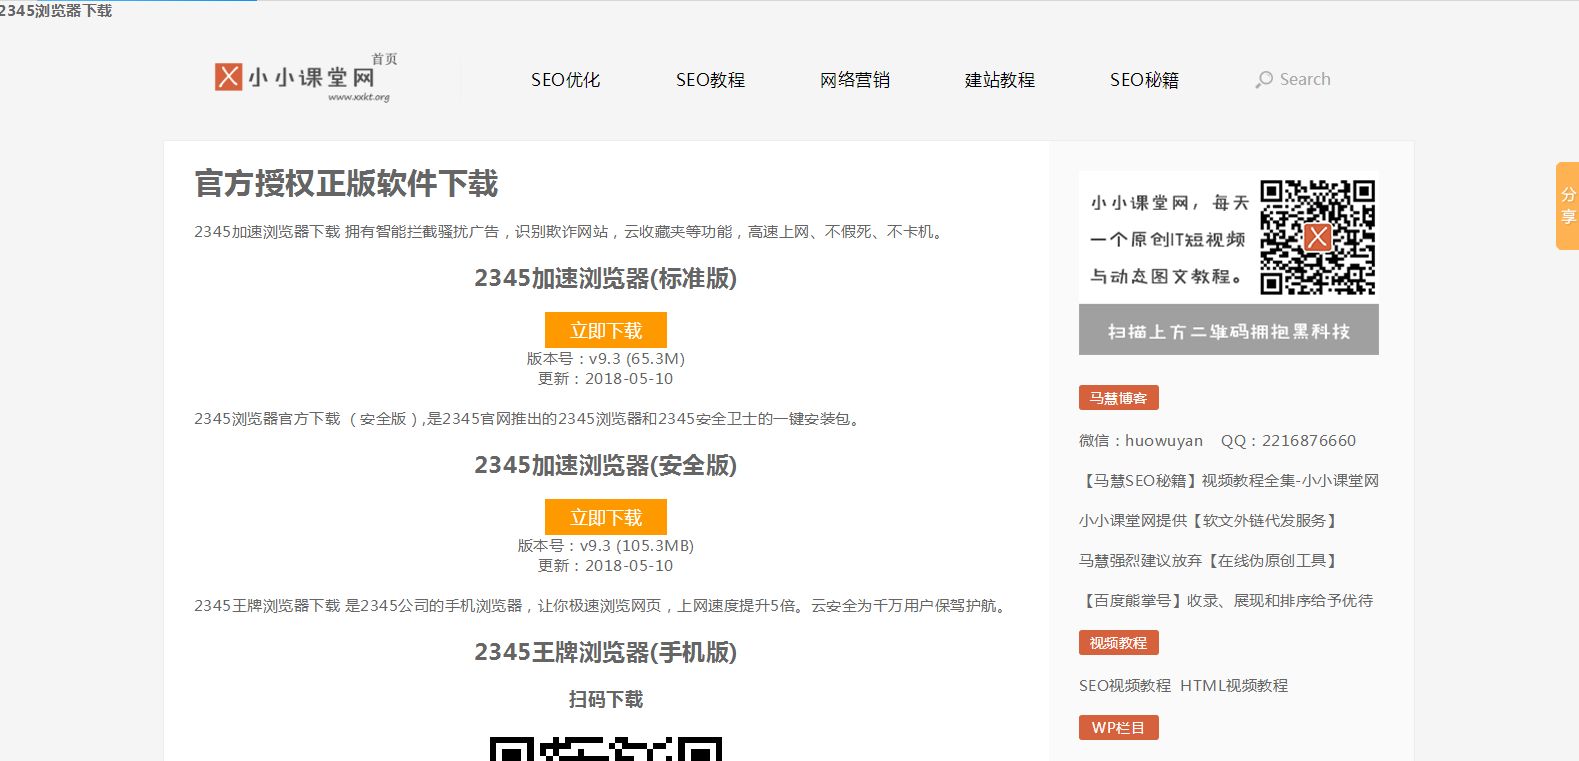Image resolution: width=1579 pixels, height=761 pixels.
Task: Open 【马慧SEO秘籍】视频教程全集 link
Action: click(x=1229, y=481)
